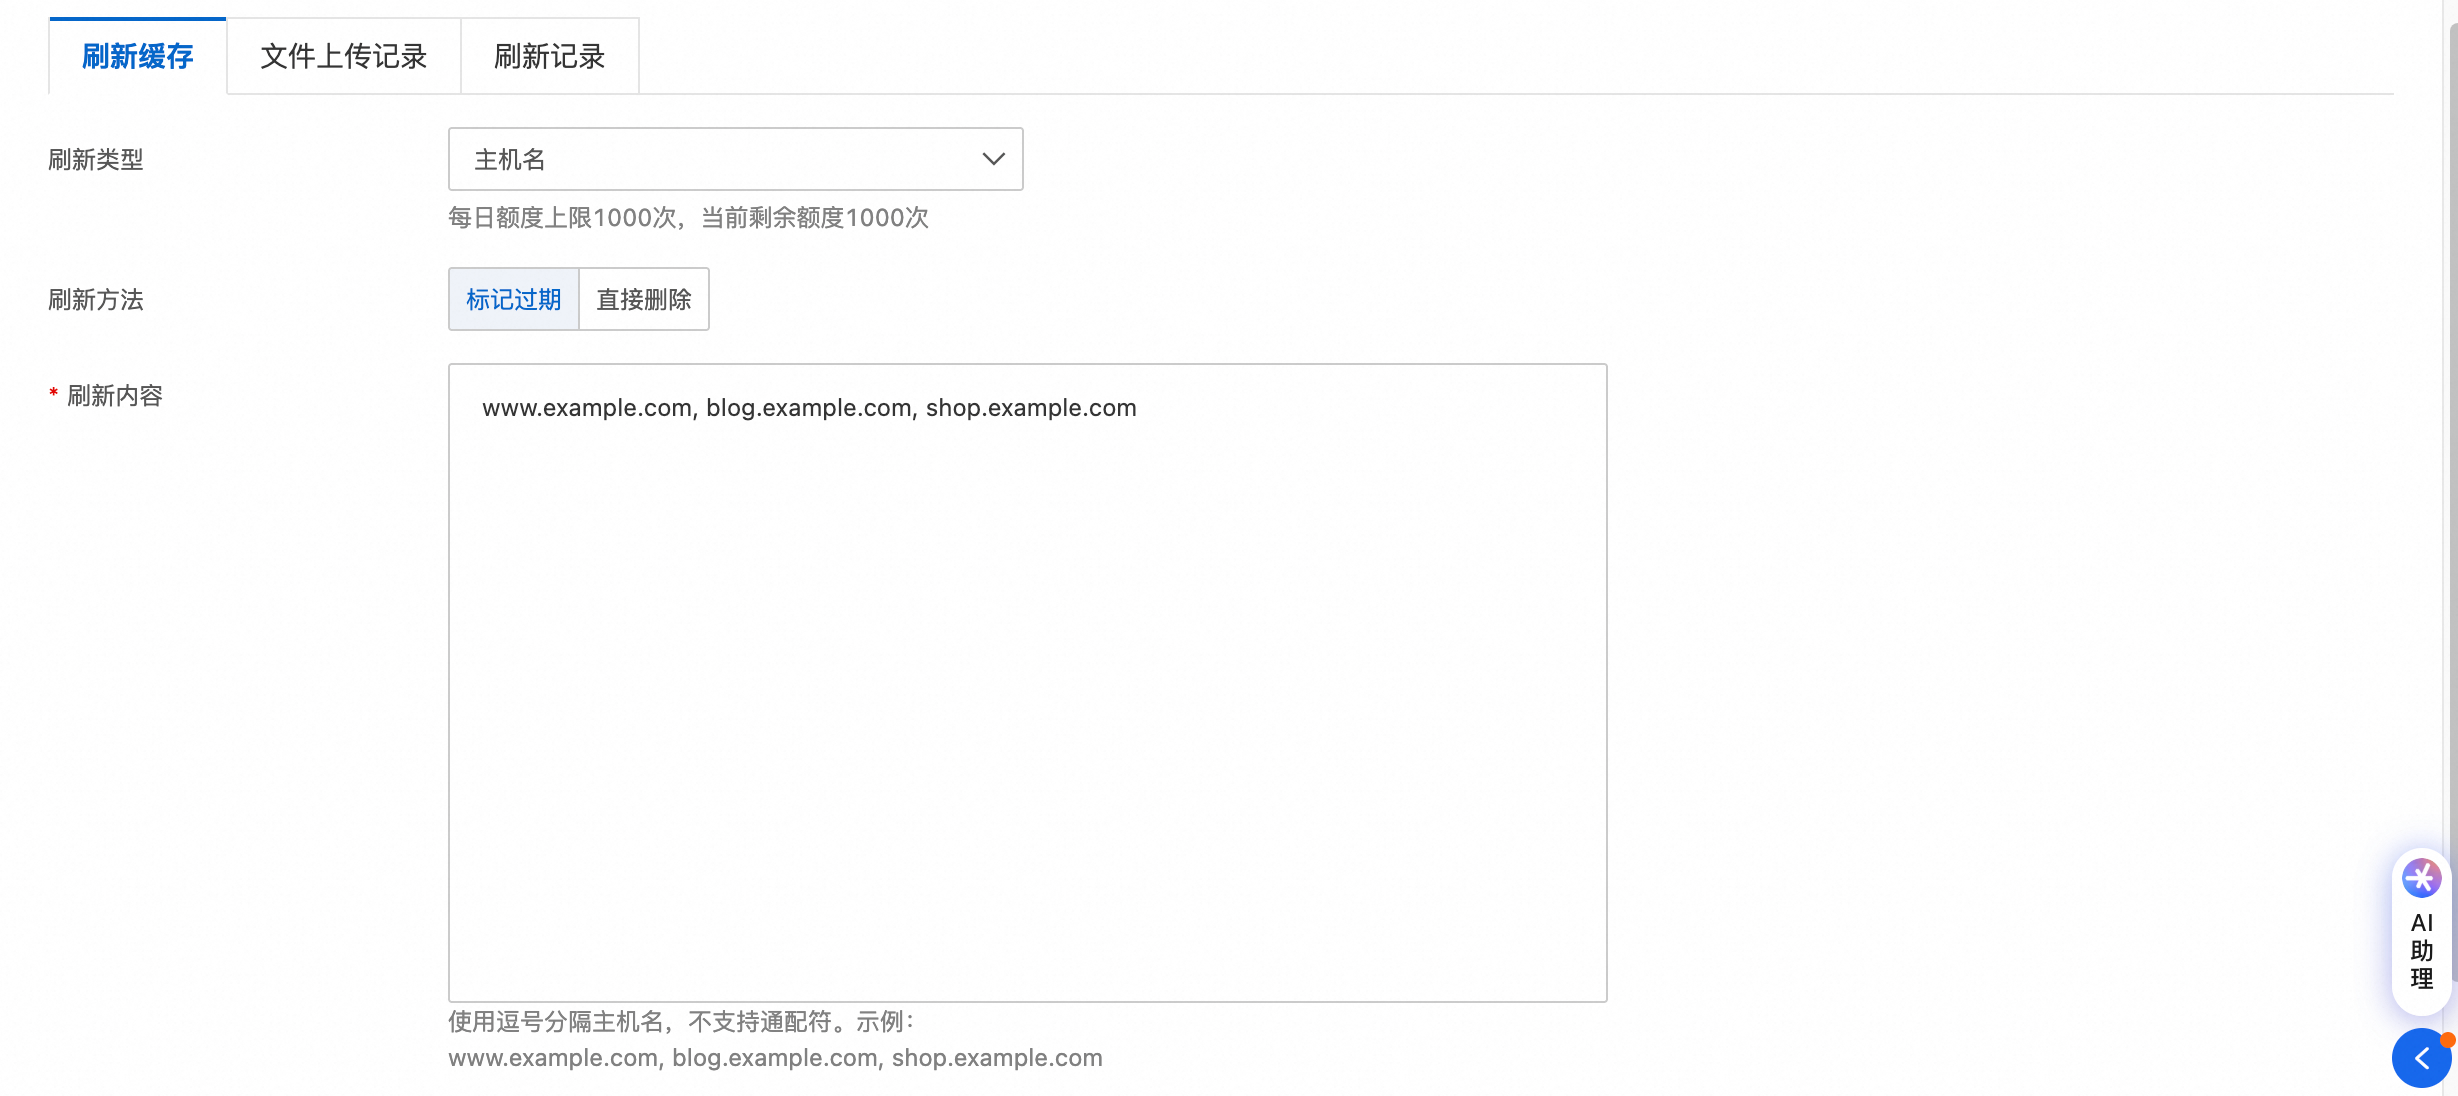Select the 直接删除 refresh method

click(644, 300)
